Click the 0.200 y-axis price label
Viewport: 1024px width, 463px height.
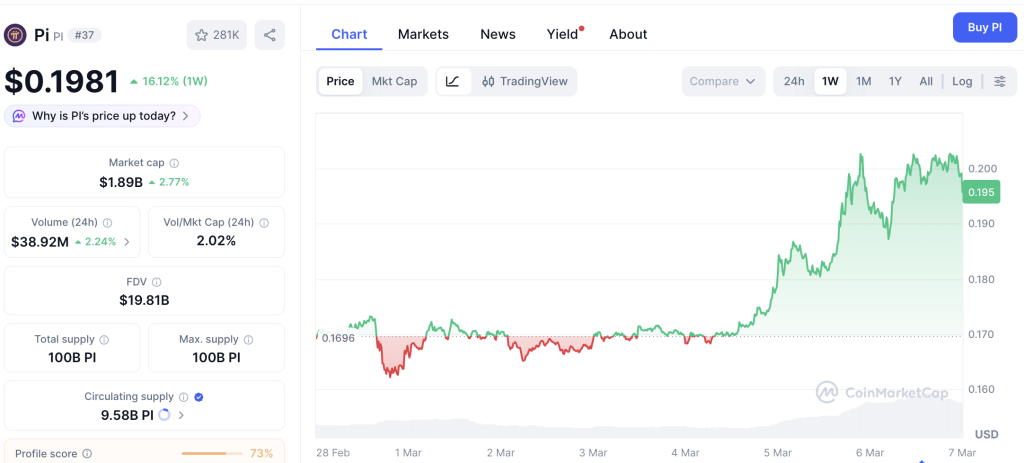982,168
